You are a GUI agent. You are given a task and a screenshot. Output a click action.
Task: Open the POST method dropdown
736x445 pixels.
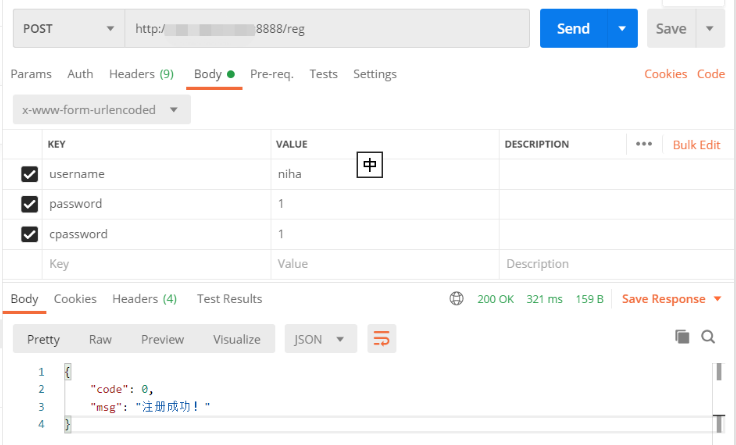(x=69, y=29)
